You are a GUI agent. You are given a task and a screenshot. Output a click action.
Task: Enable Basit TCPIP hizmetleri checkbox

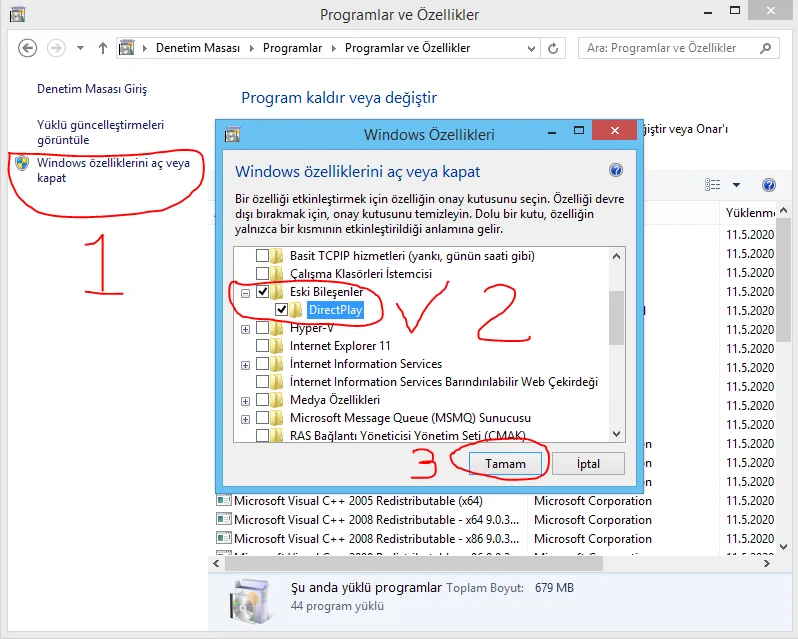click(263, 255)
